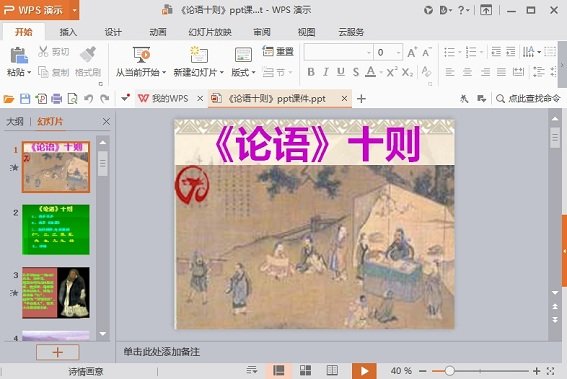Start slideshow from current slide icon
This screenshot has width=567, height=379.
141,55
